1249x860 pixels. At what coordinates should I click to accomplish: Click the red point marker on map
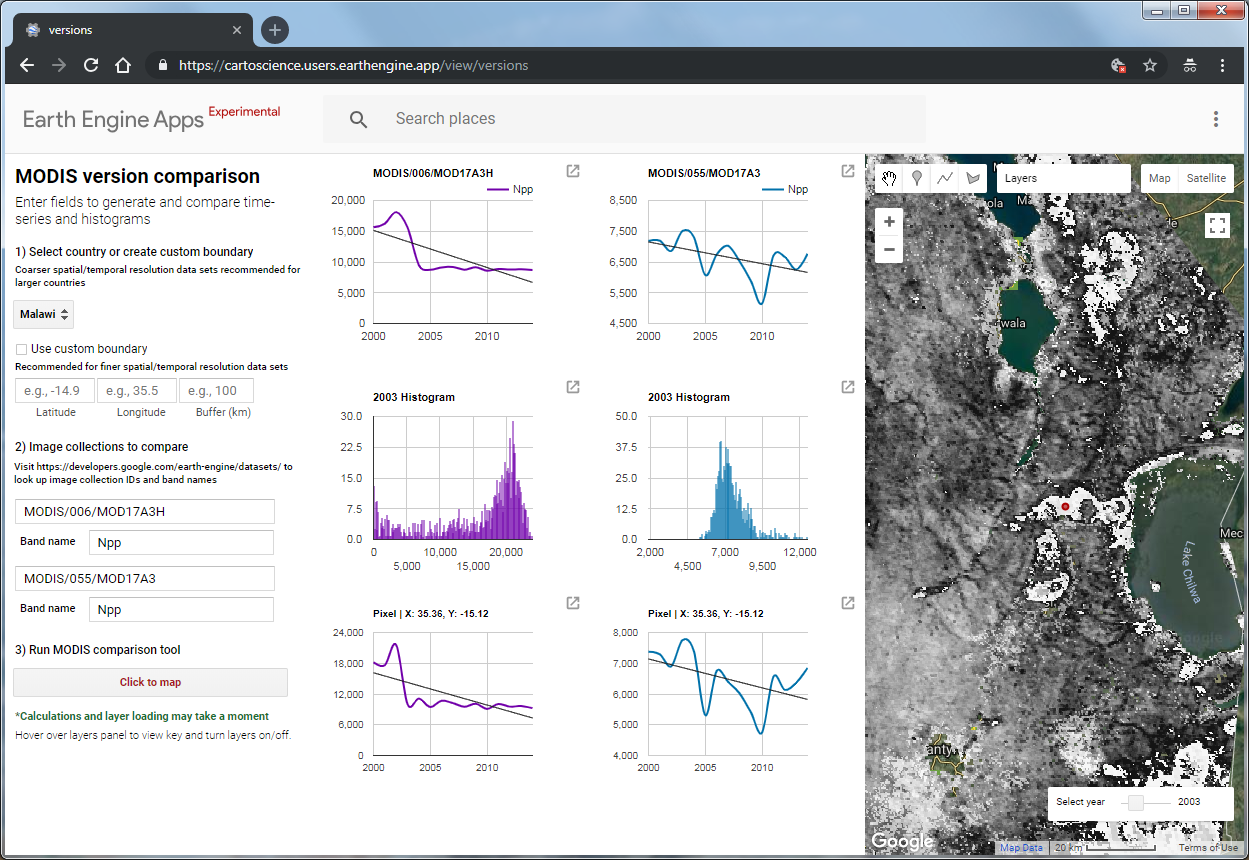click(x=1065, y=507)
